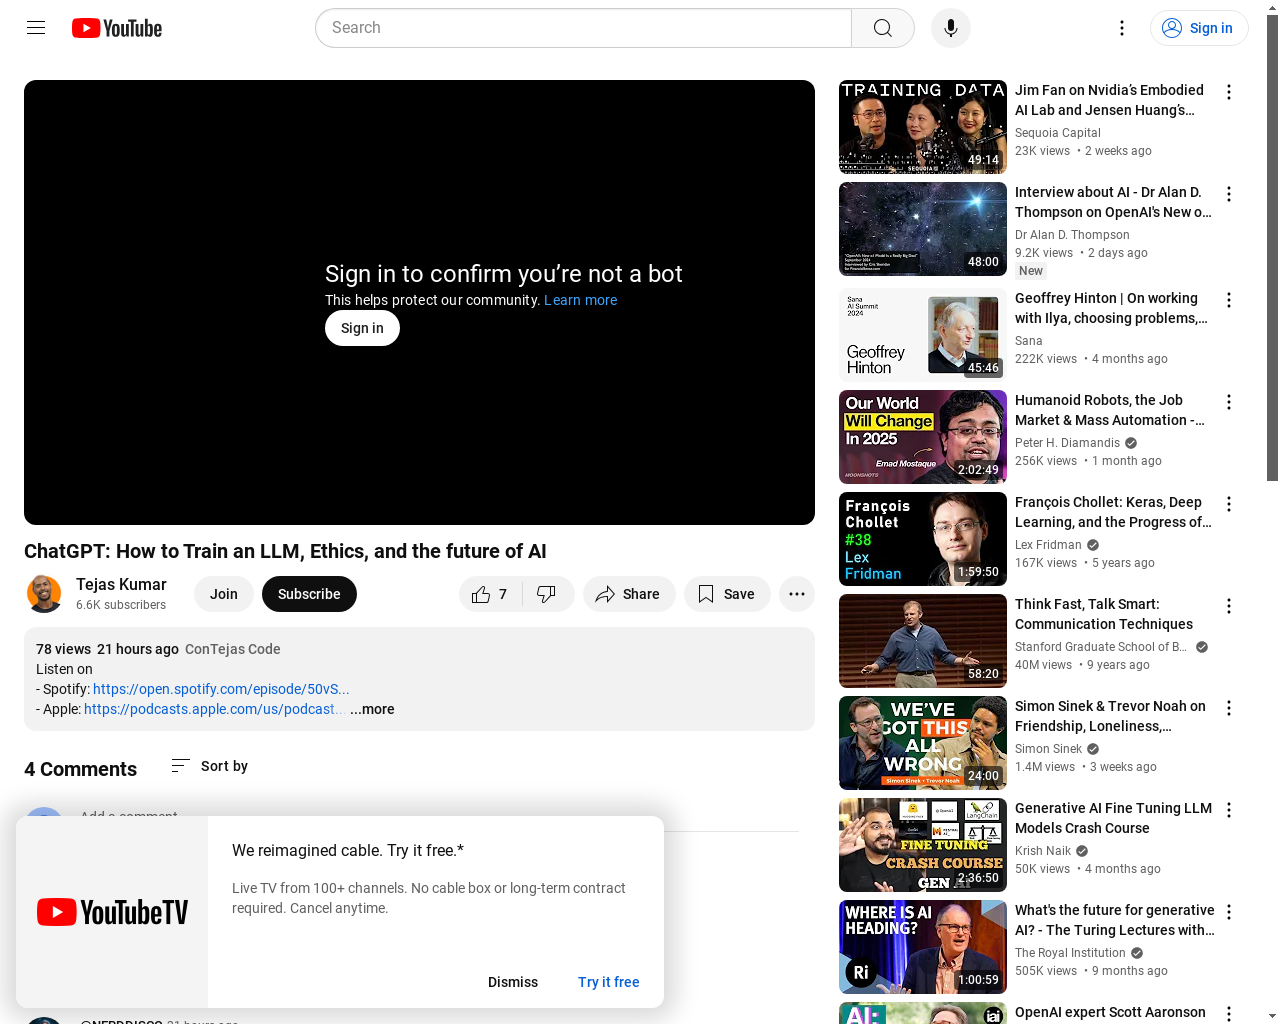The width and height of the screenshot is (1280, 1024).
Task: Play Fine Tuning Crash Course thumbnail
Action: 923,845
